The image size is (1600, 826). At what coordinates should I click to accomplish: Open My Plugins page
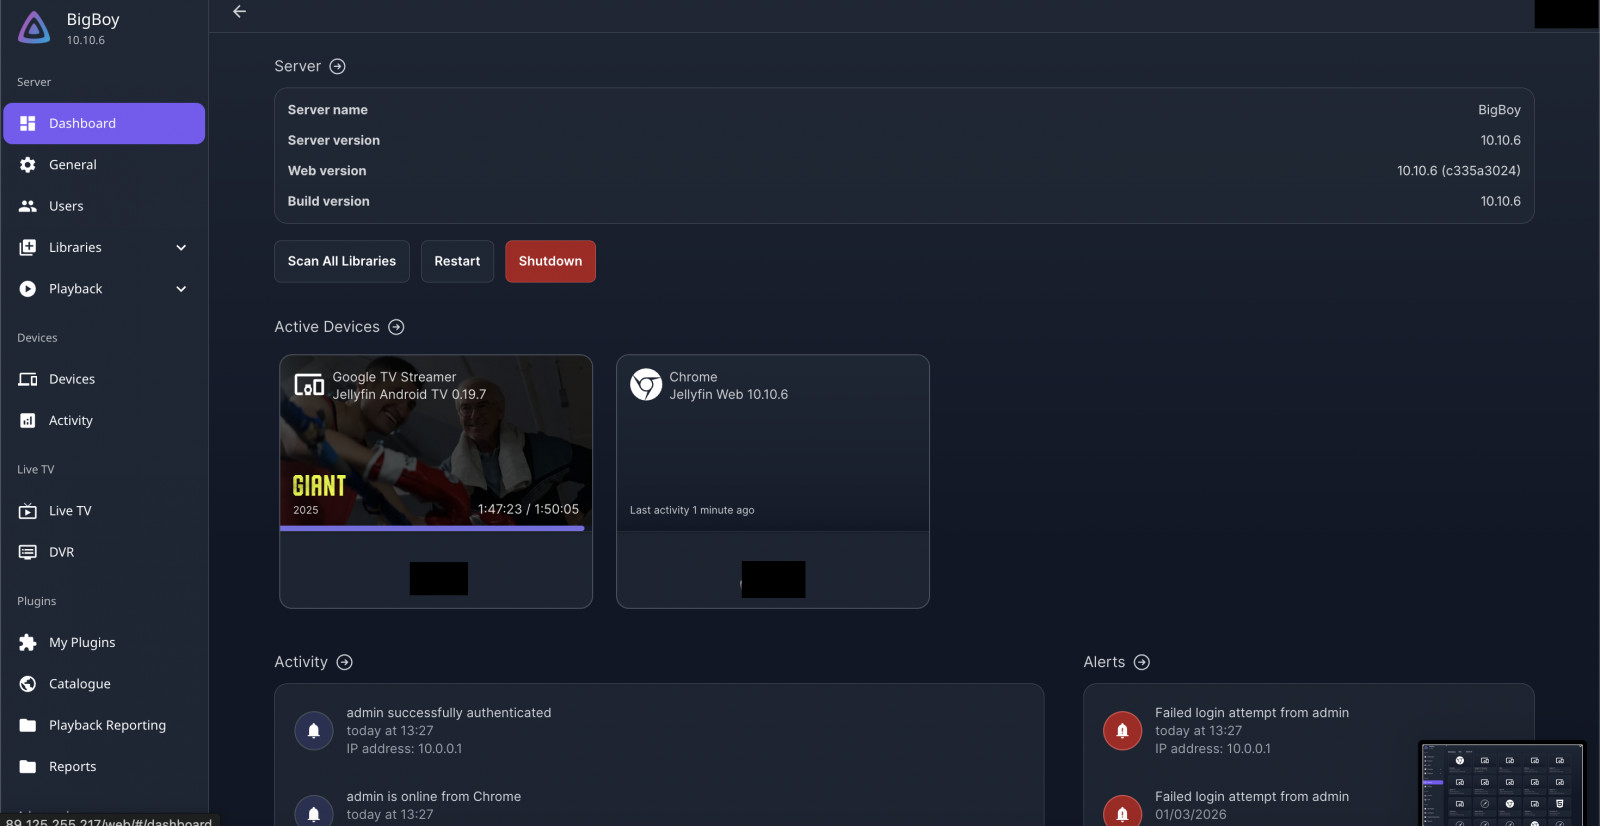tap(81, 643)
